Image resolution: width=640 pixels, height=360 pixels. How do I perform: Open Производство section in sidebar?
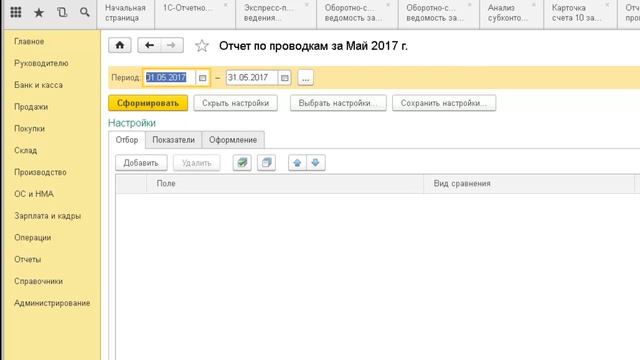pos(40,172)
